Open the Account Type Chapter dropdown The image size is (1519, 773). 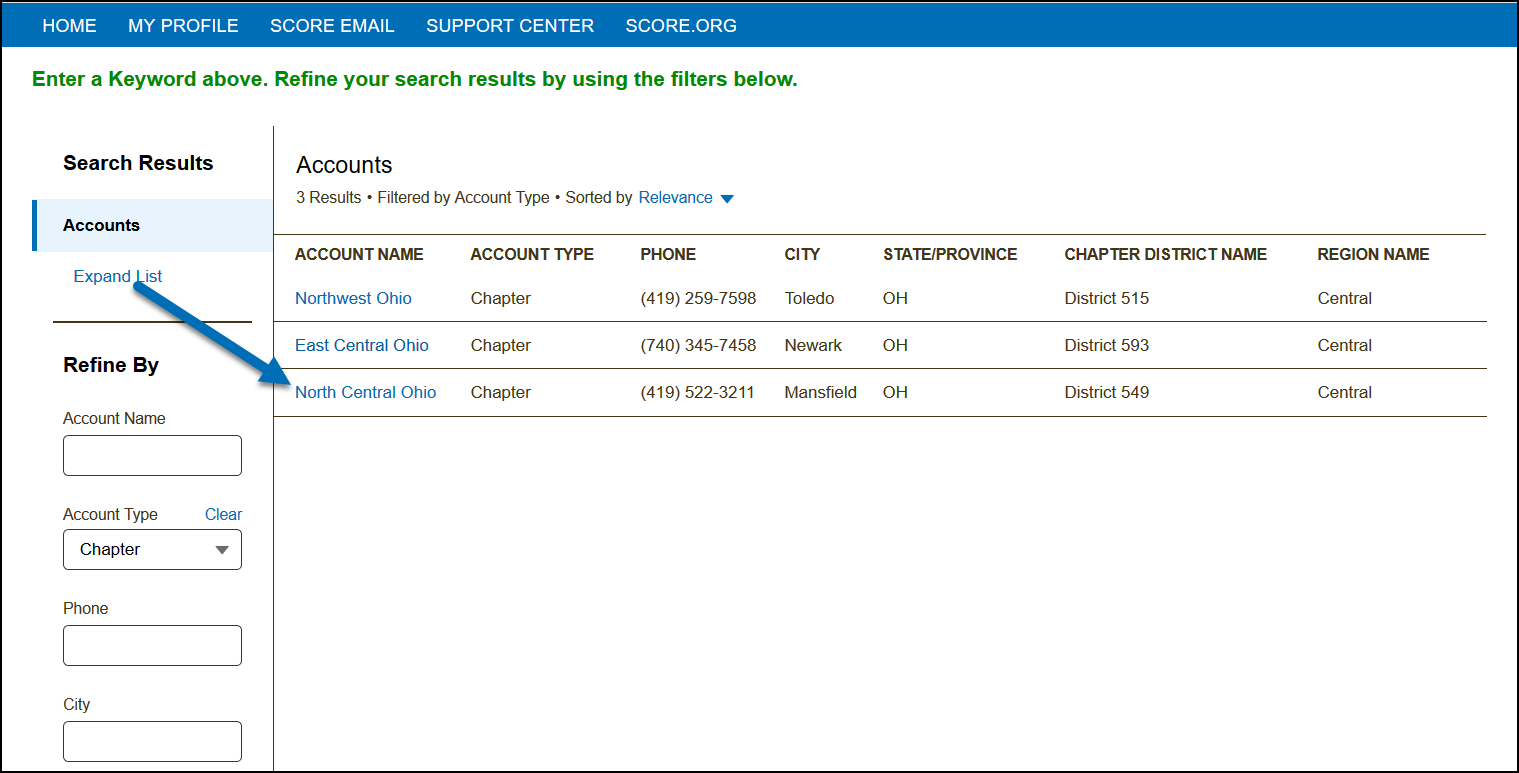click(x=152, y=549)
